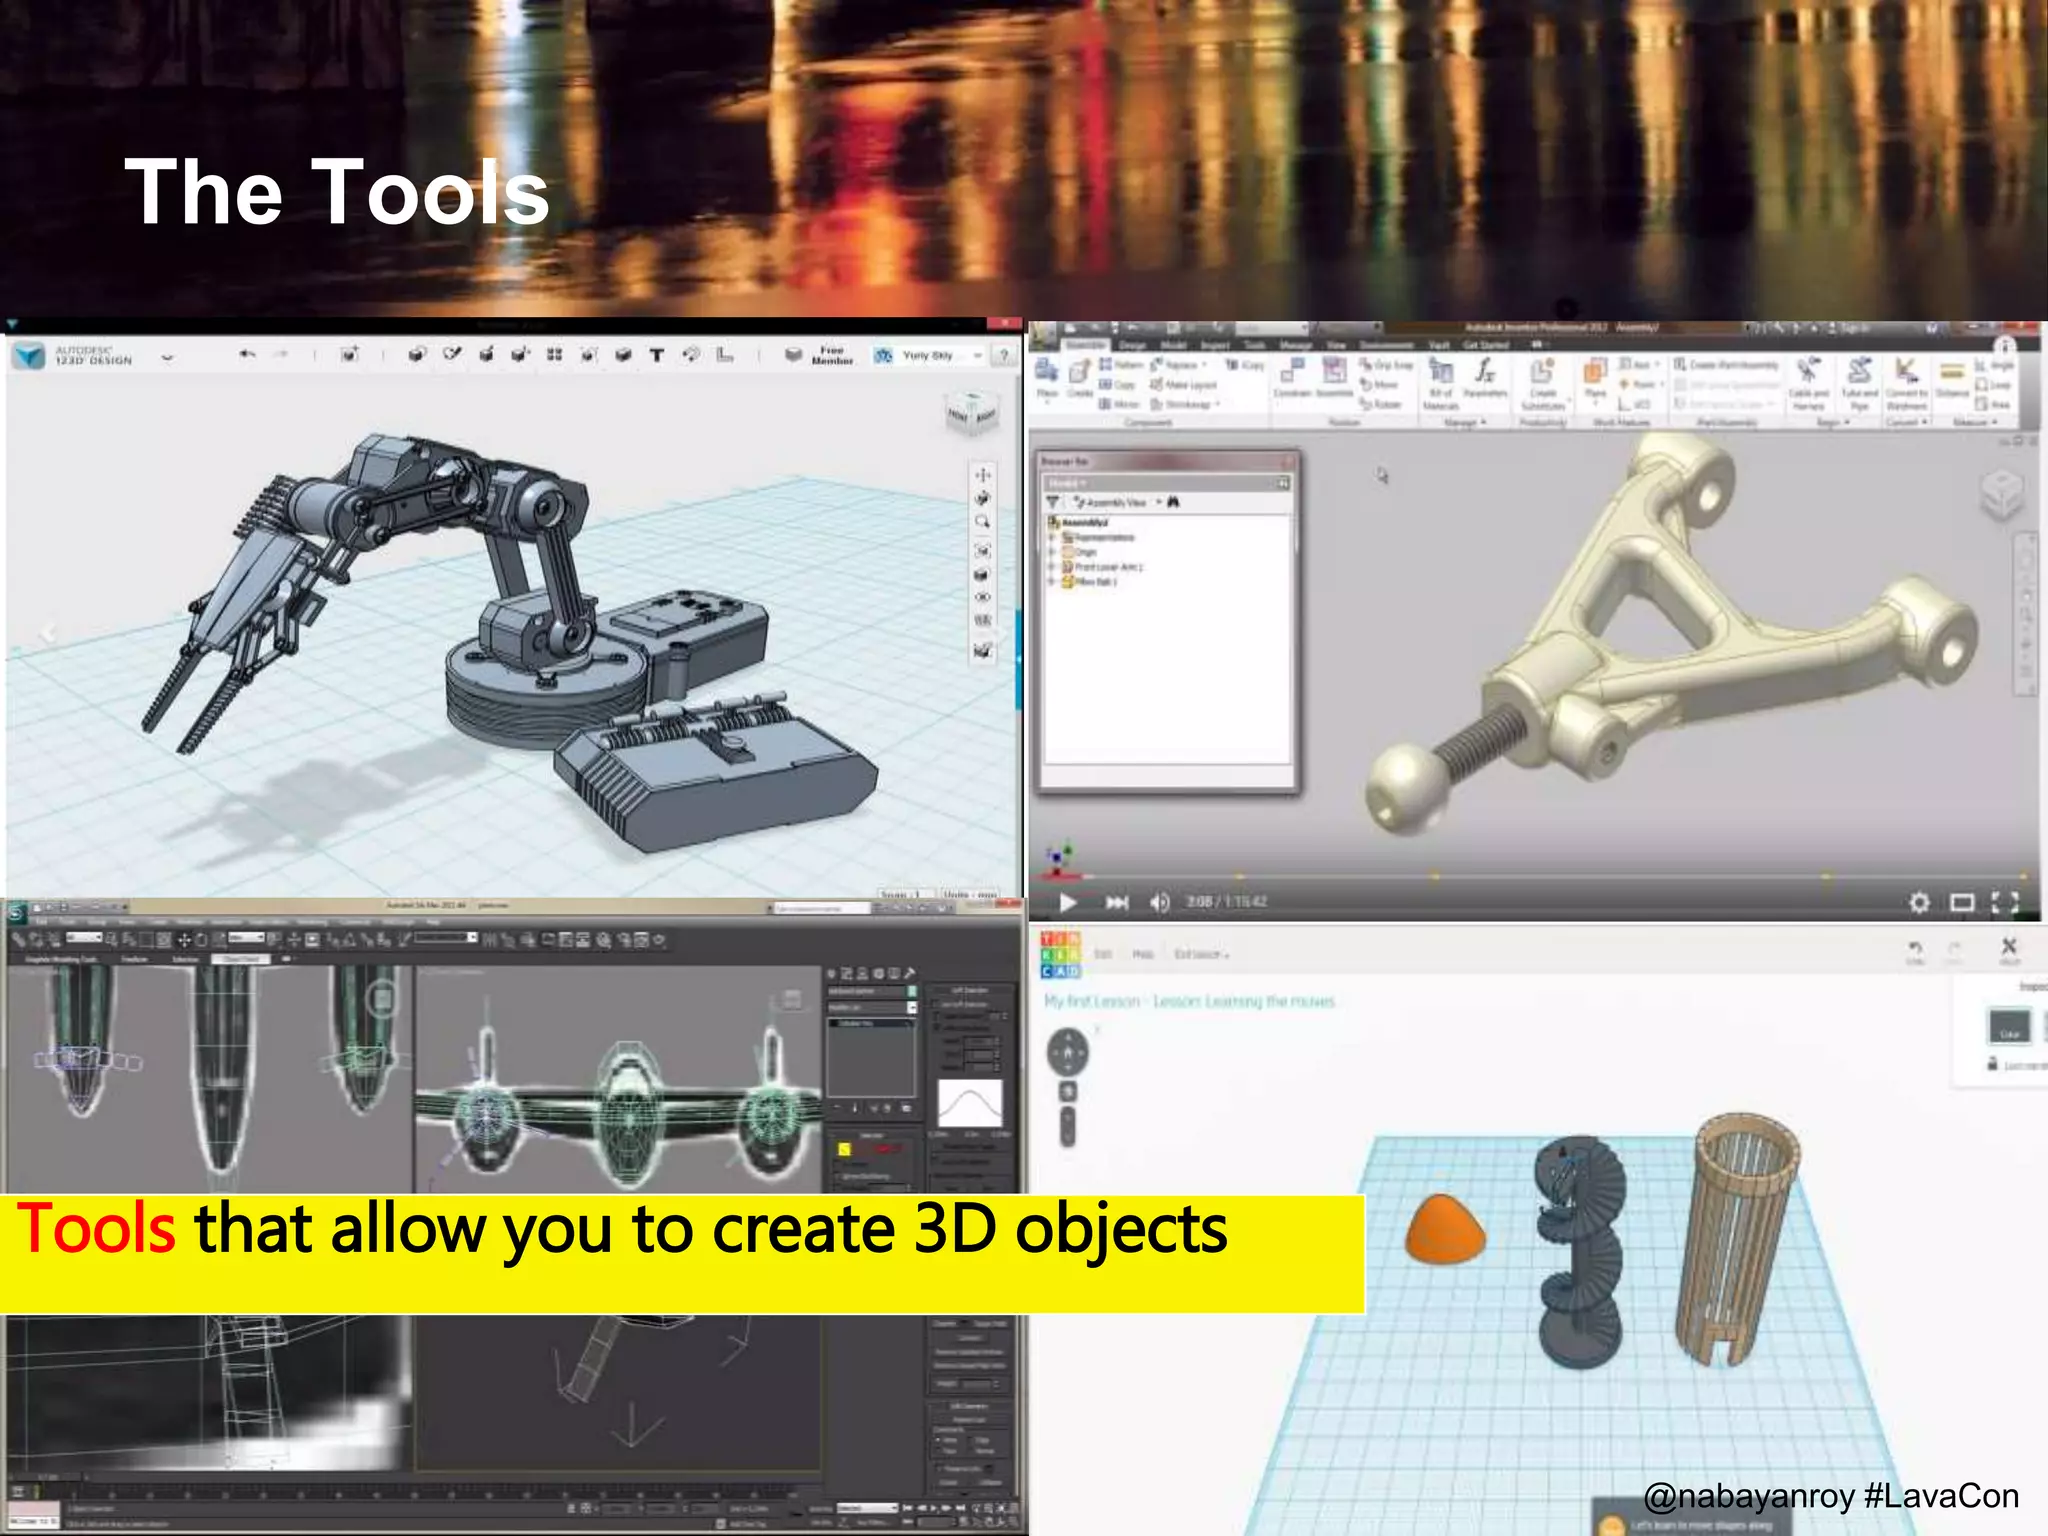The width and height of the screenshot is (2048, 1536).
Task: Click the view cube in 123D Design
Action: click(971, 413)
